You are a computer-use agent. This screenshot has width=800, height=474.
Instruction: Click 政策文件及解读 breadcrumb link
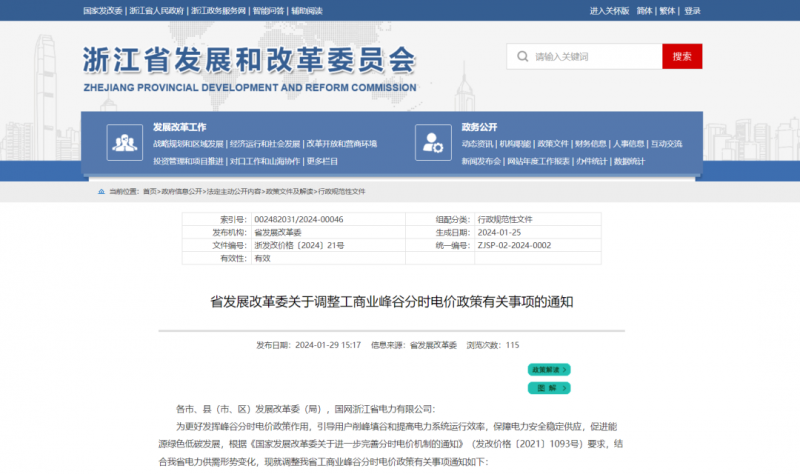click(290, 191)
